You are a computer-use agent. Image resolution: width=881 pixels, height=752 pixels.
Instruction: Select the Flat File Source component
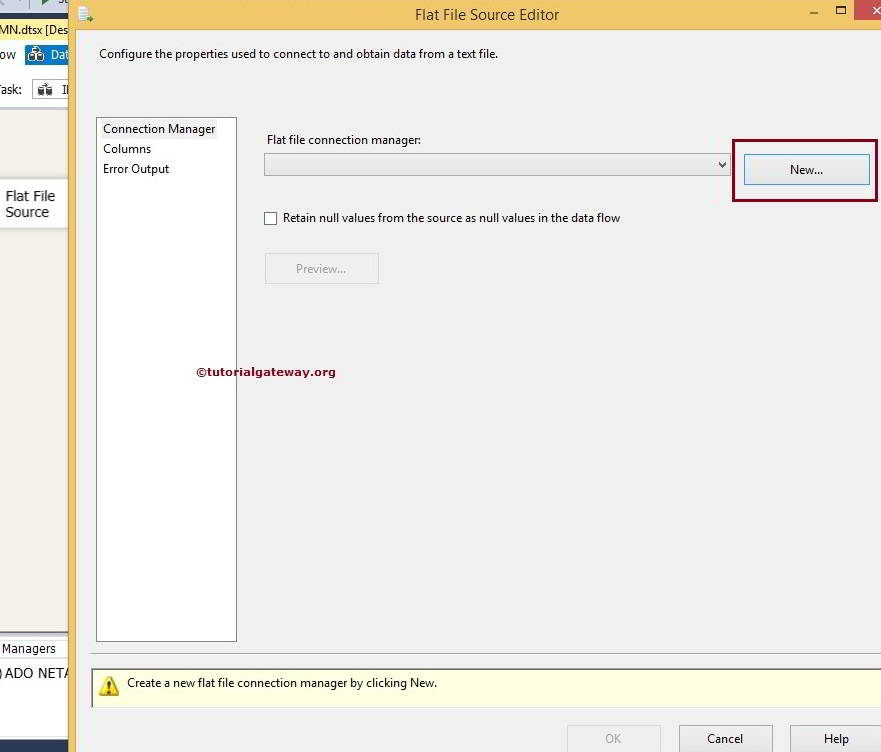coord(31,203)
